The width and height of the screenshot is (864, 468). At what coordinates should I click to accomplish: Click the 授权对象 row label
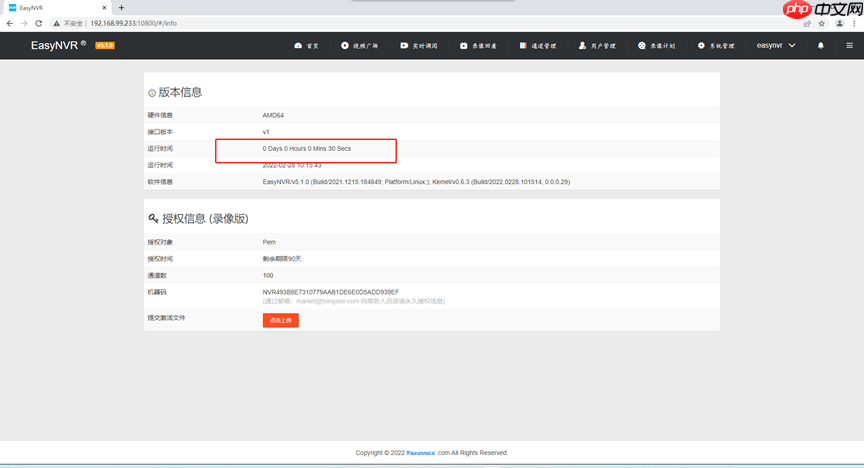(x=160, y=242)
